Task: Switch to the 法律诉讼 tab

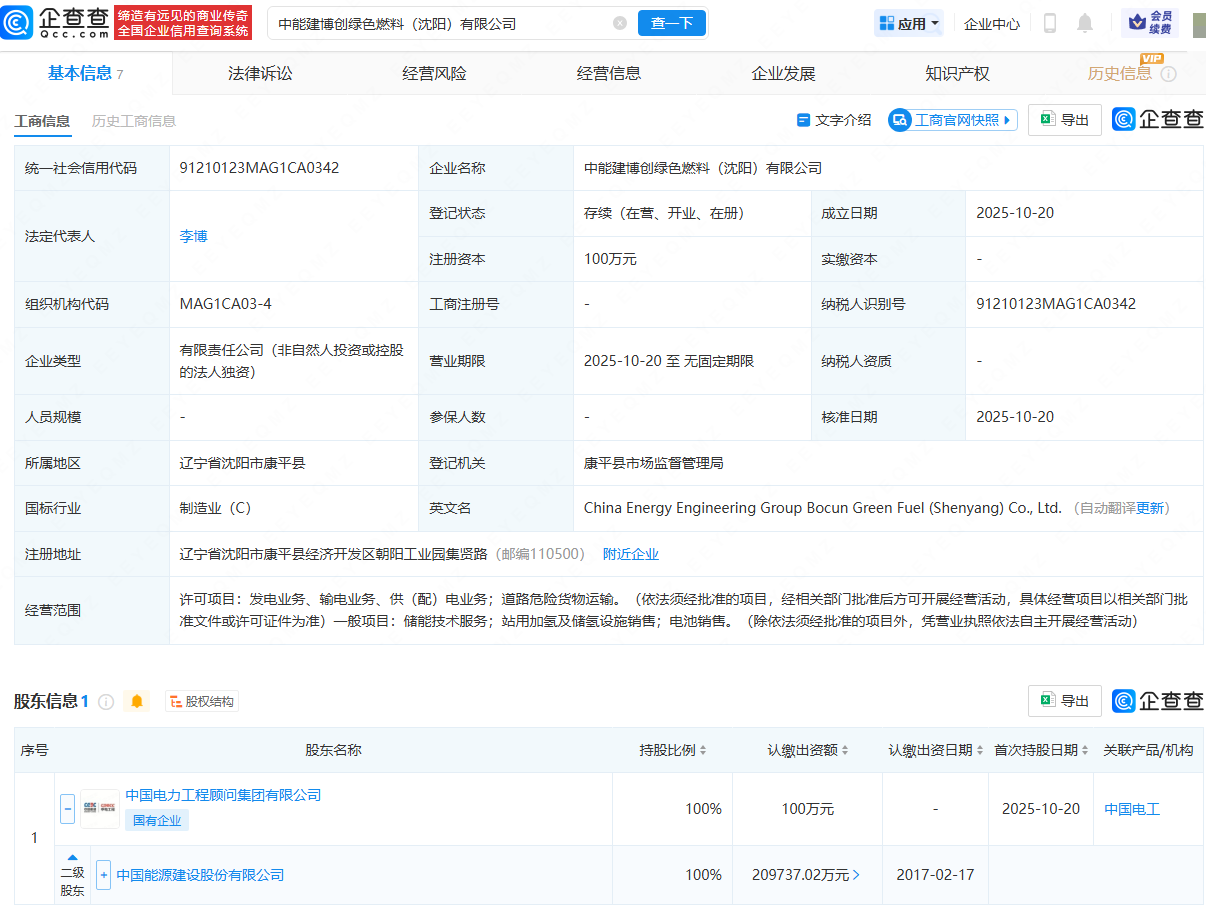Action: 258,72
